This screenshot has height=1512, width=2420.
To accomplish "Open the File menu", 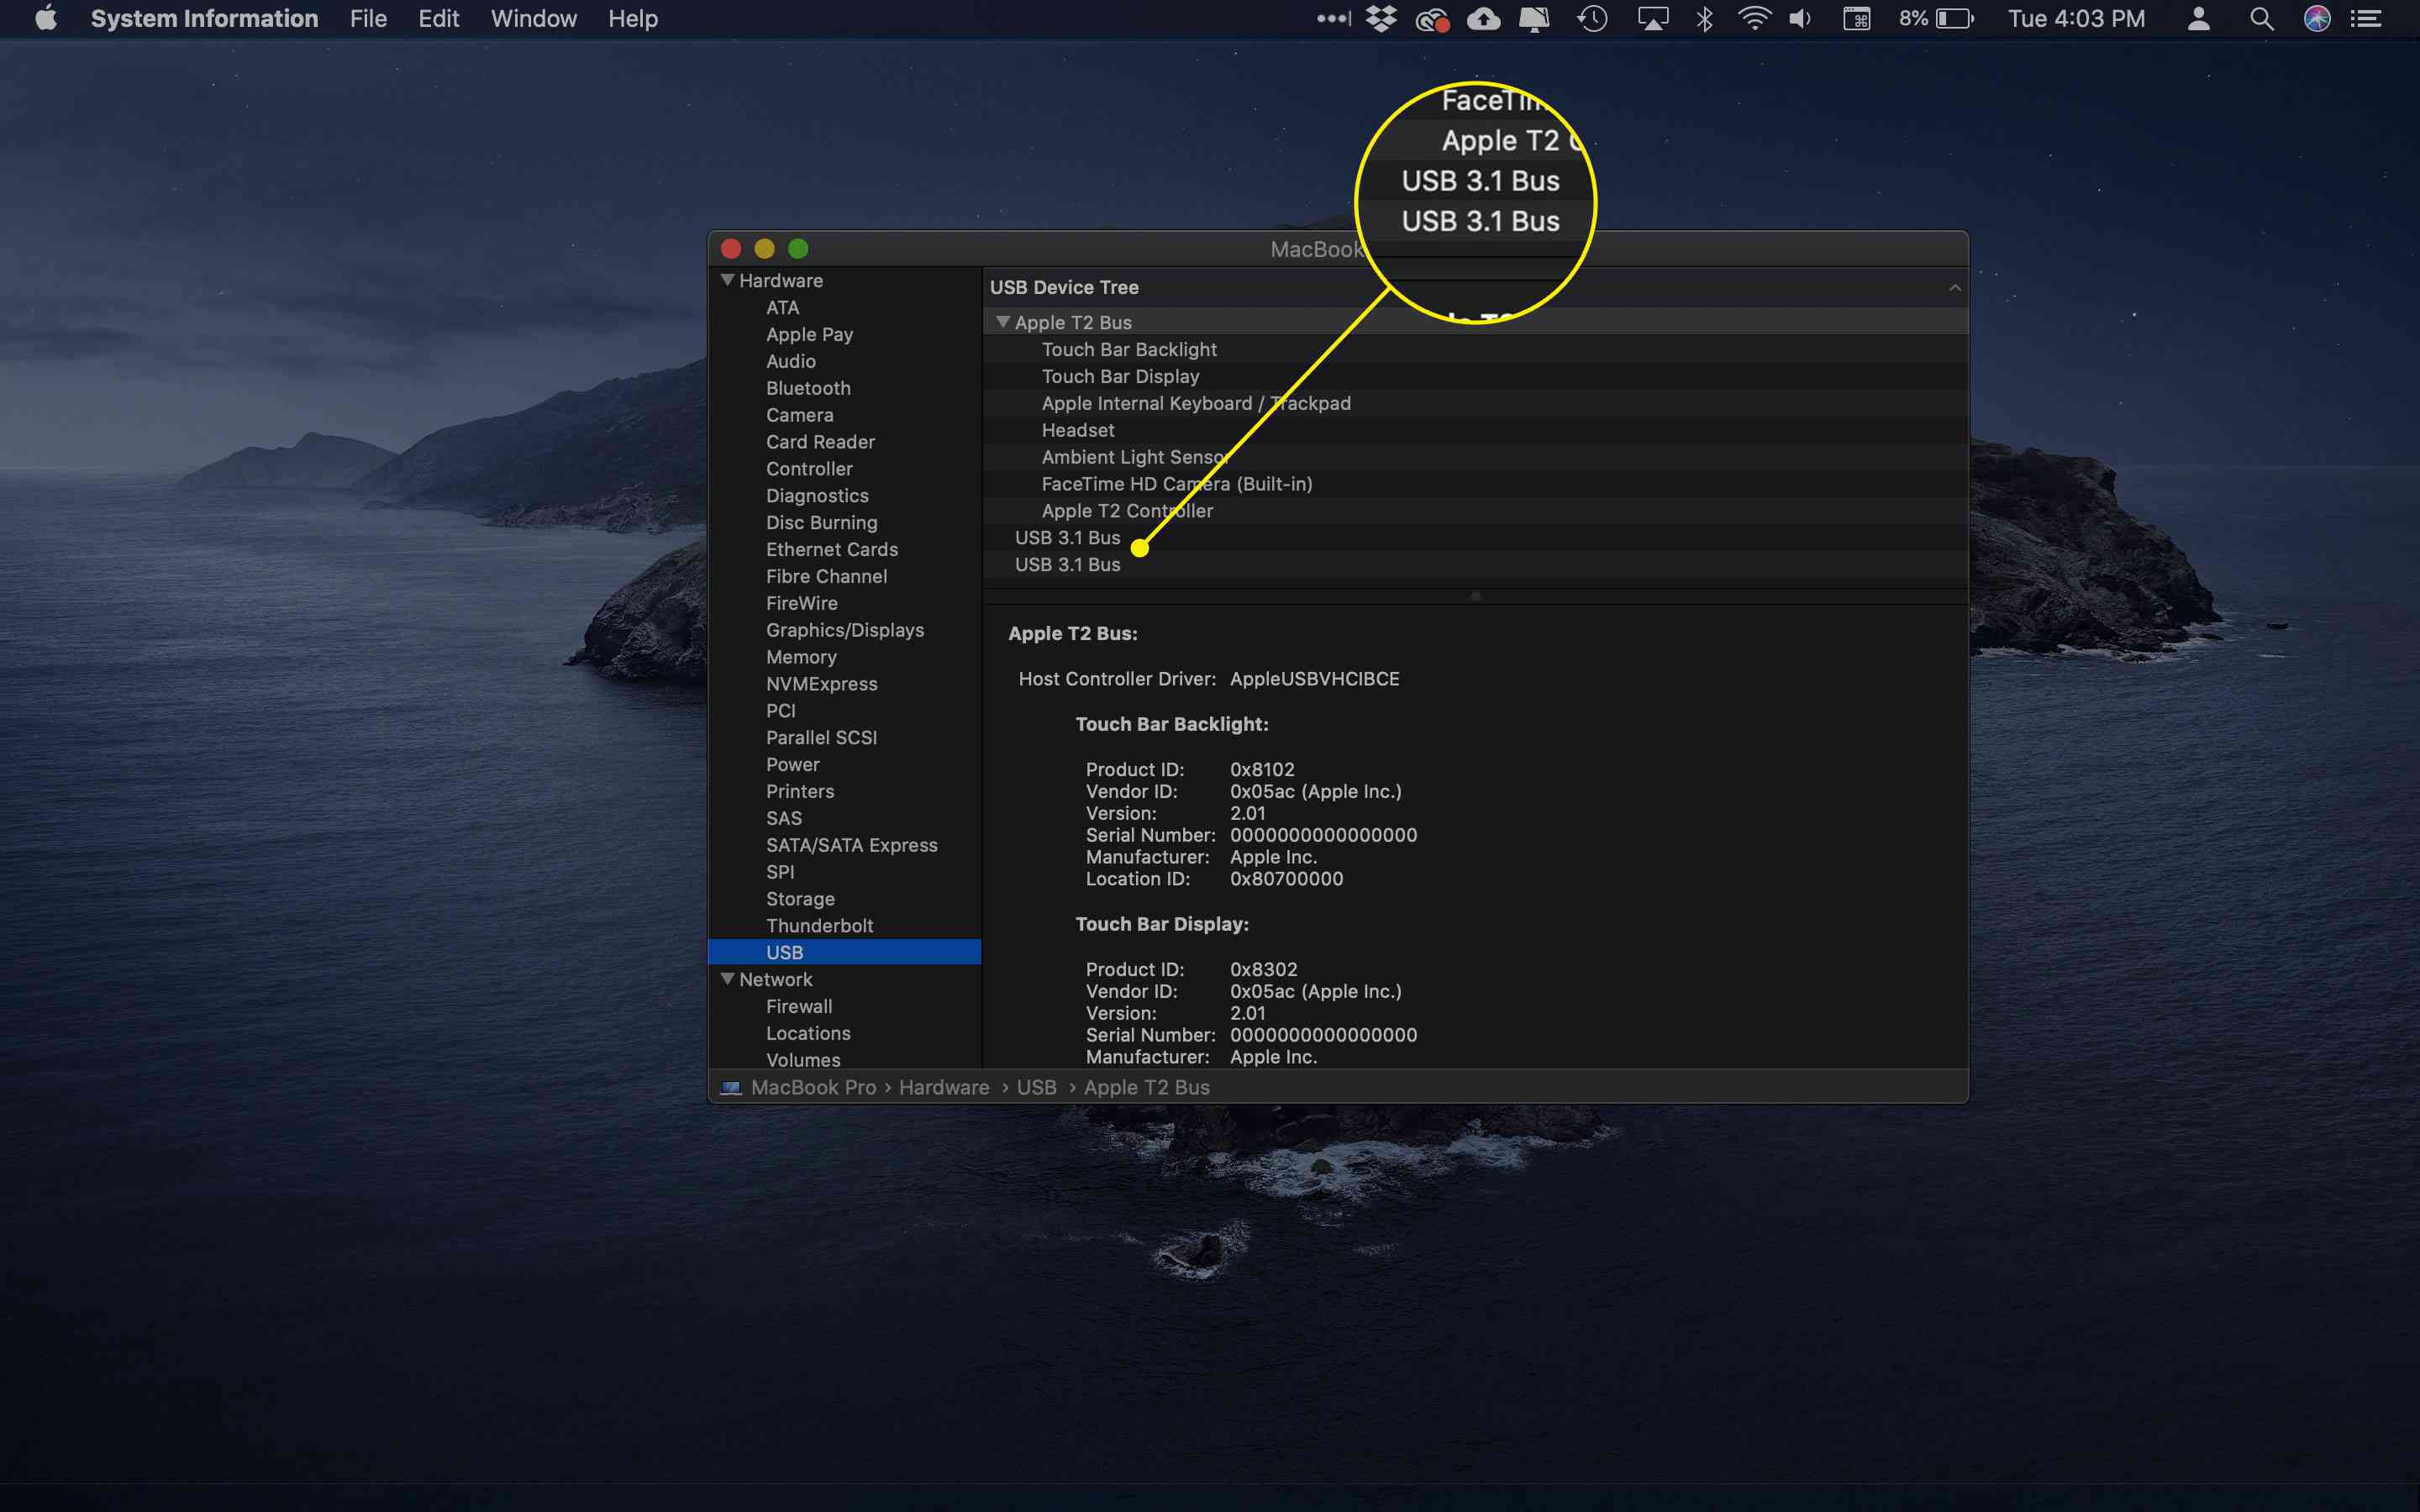I will (x=368, y=19).
